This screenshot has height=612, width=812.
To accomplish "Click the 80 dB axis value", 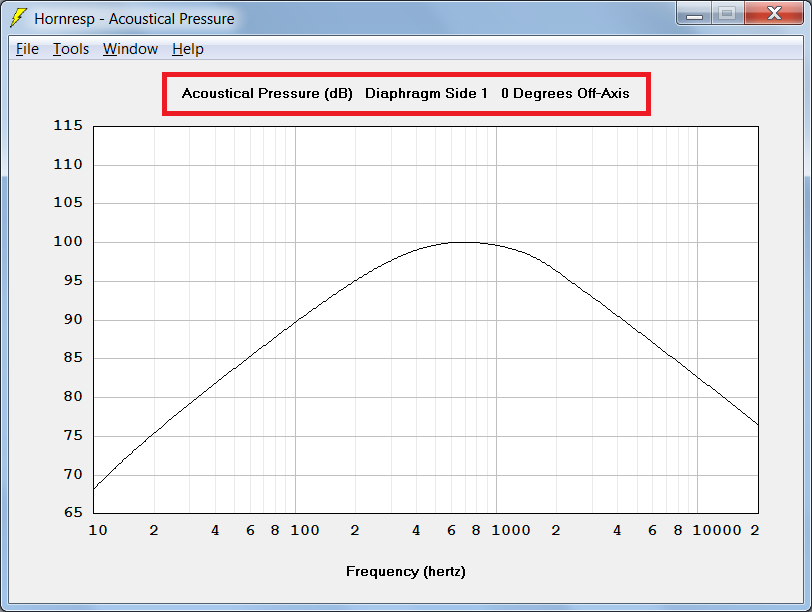I will (x=73, y=397).
